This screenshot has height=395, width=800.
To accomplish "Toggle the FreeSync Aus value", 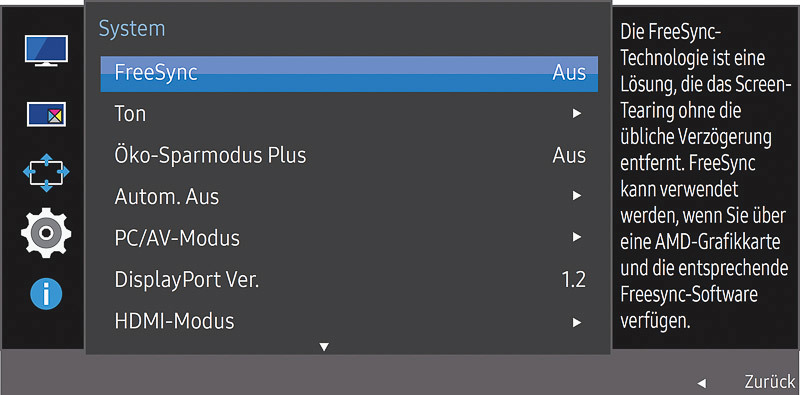I will 569,73.
